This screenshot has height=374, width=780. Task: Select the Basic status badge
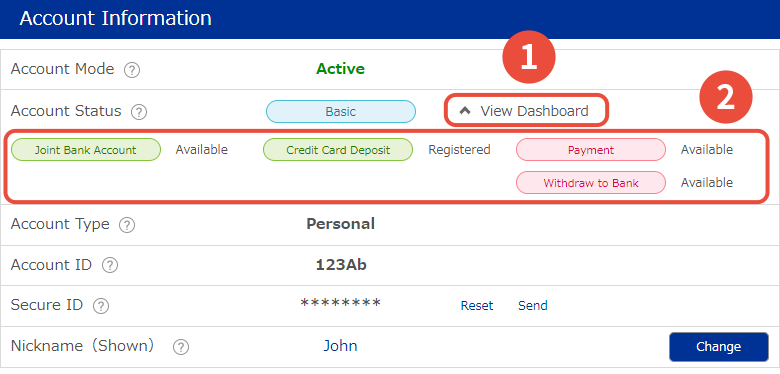[341, 111]
